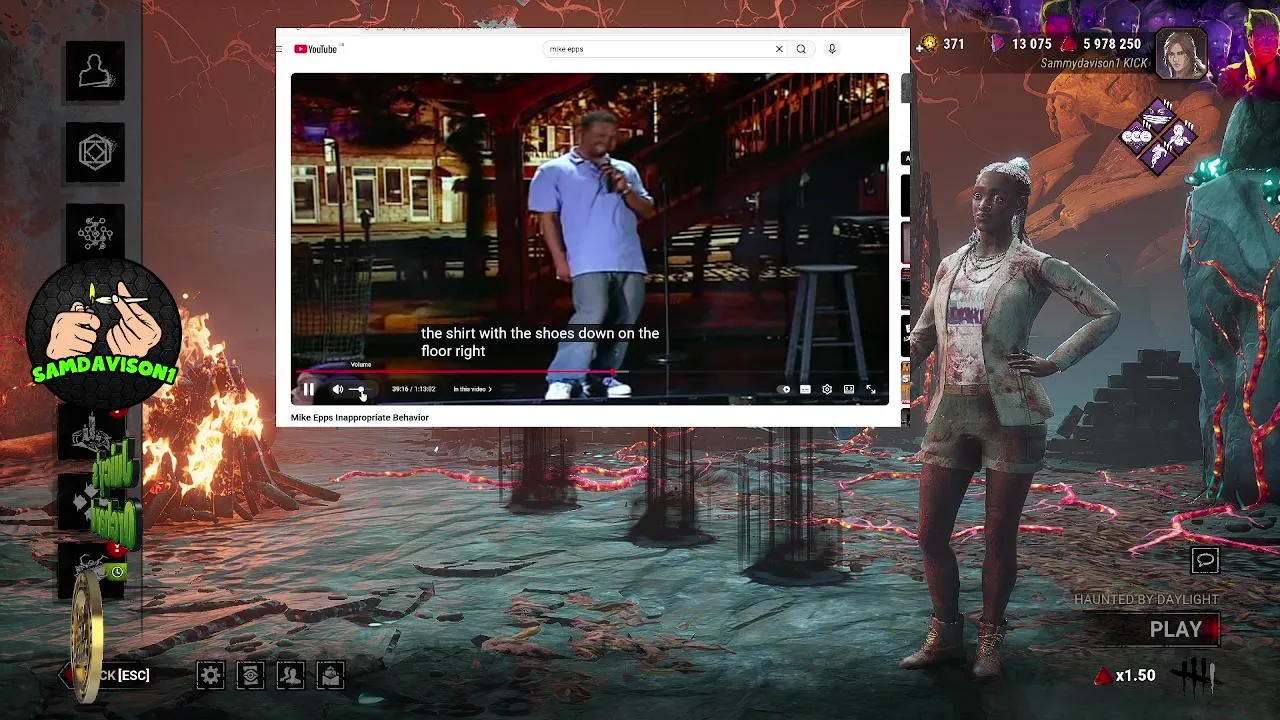The height and width of the screenshot is (720, 1280).
Task: Toggle subtitles/closed captions
Action: click(x=805, y=389)
